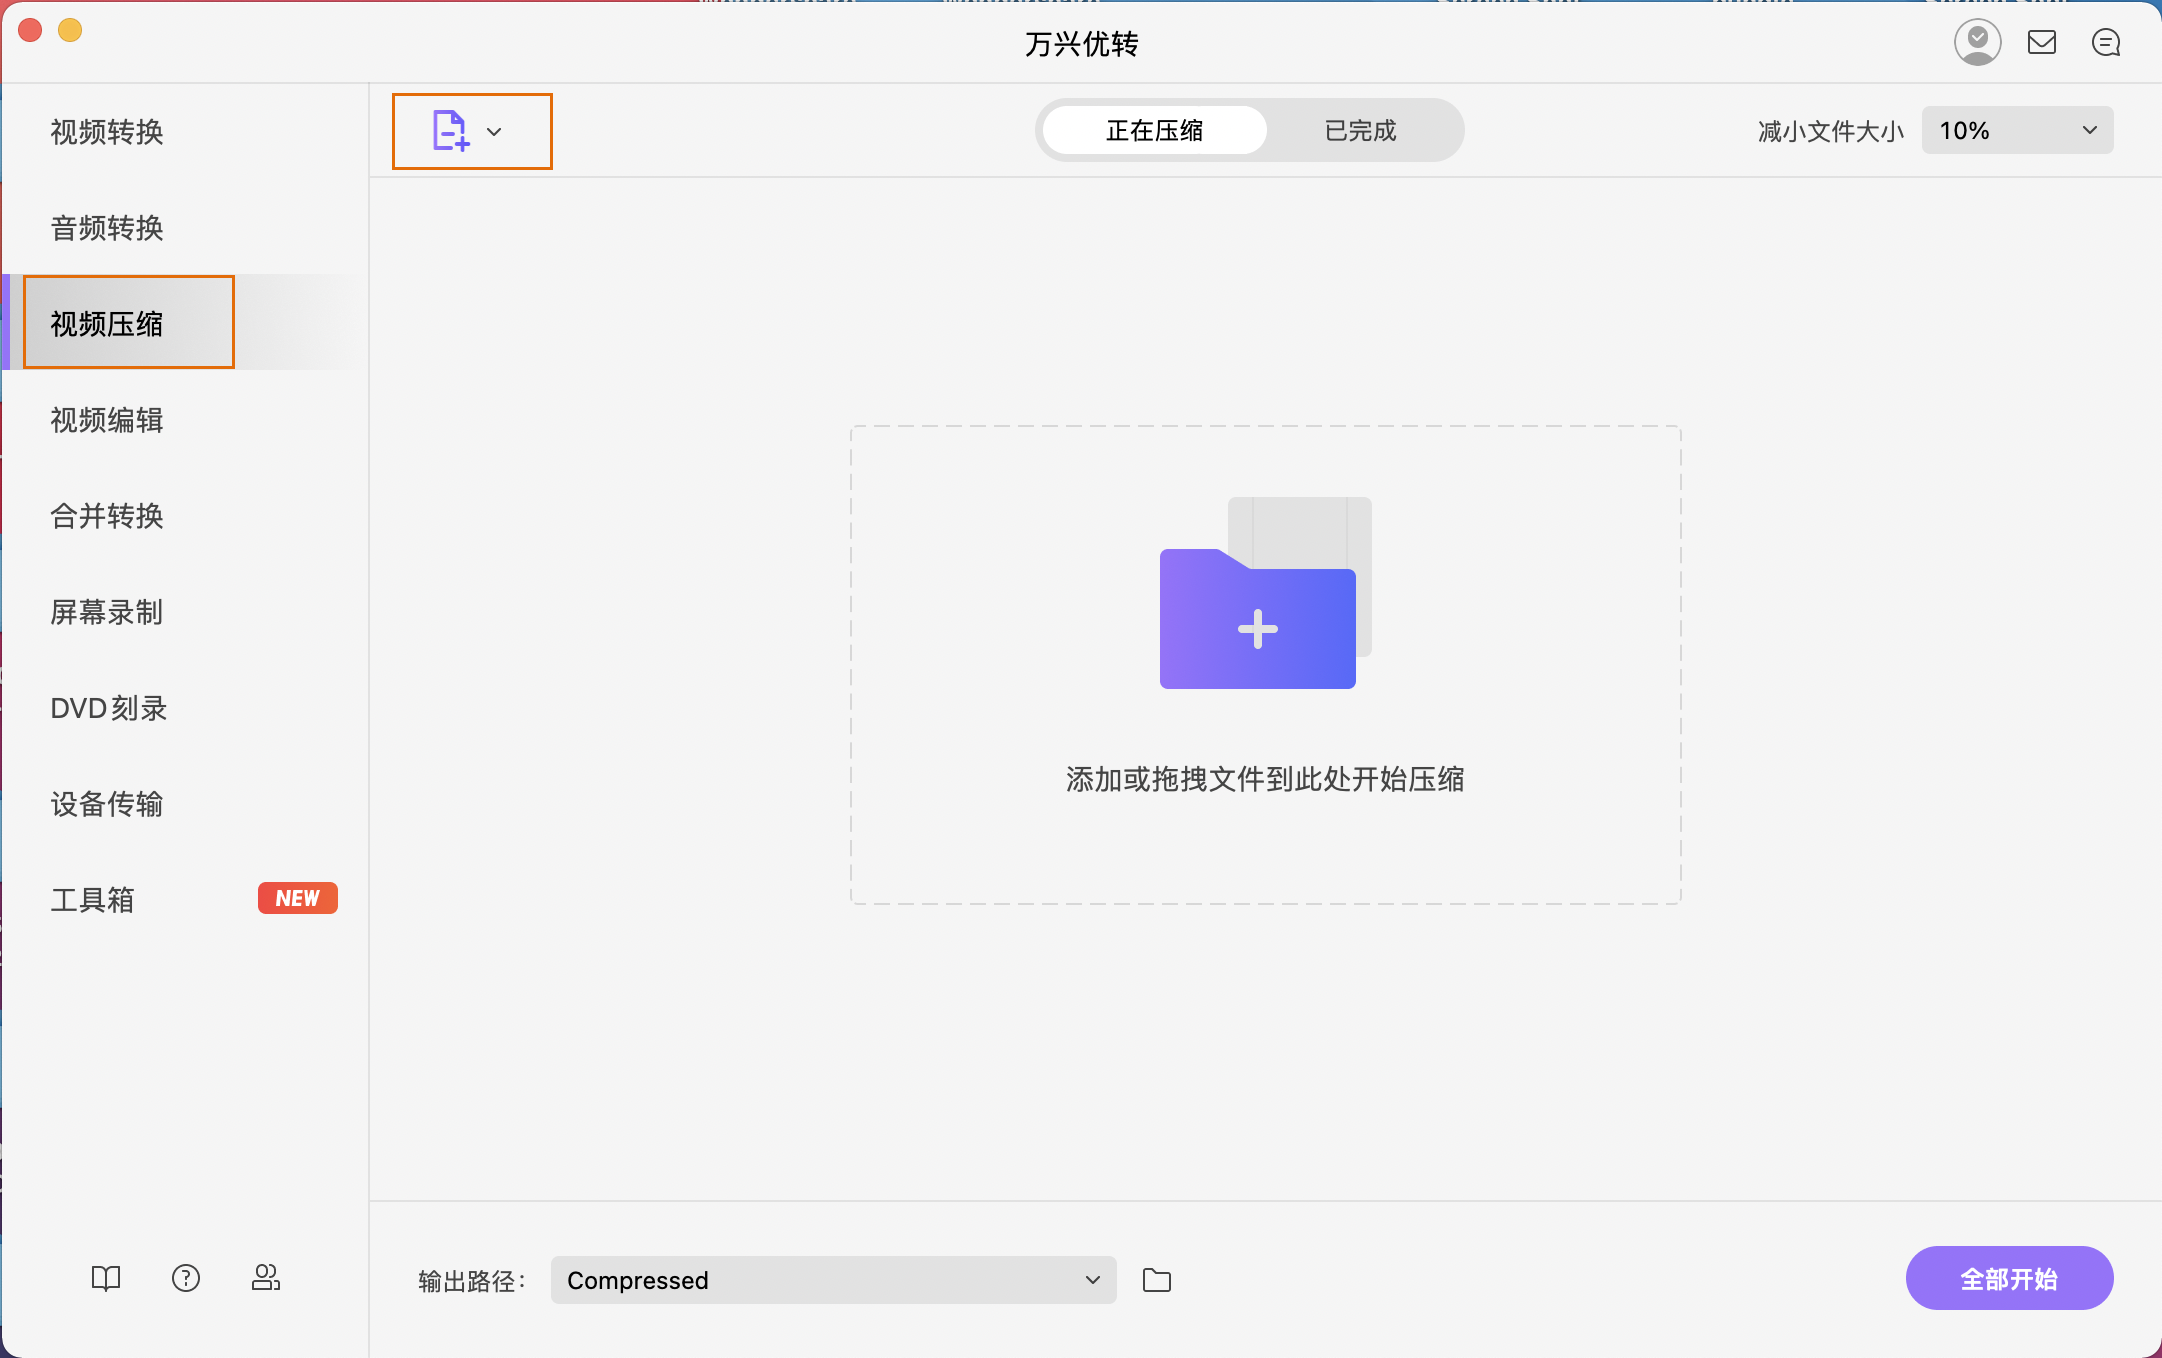Image resolution: width=2162 pixels, height=1358 pixels.
Task: Select the 正在压缩 tab
Action: pyautogui.click(x=1154, y=130)
